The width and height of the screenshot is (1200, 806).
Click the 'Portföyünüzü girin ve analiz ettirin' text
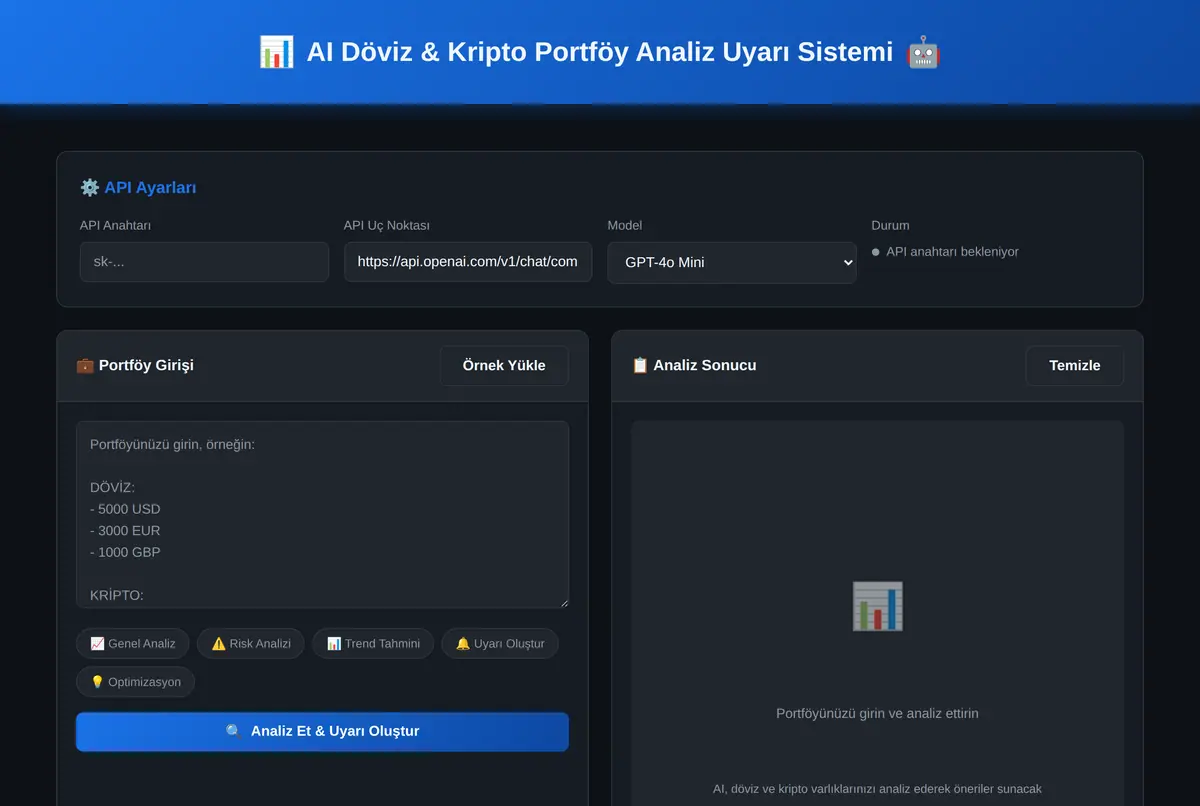[877, 714]
